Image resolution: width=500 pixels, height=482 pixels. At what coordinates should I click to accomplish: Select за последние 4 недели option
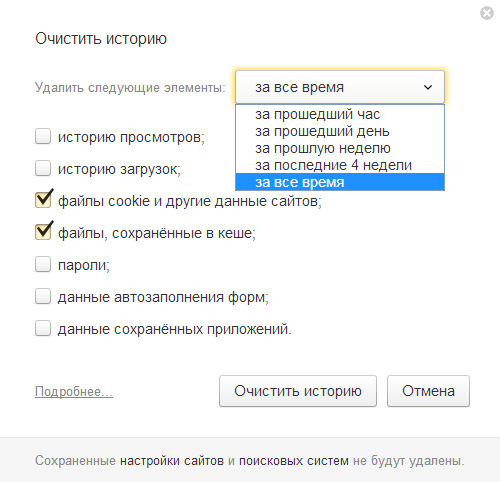pos(340,165)
